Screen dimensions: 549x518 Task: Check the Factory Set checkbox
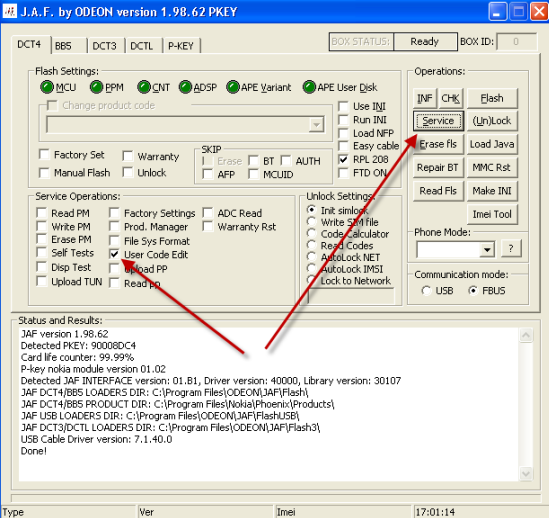[x=44, y=154]
